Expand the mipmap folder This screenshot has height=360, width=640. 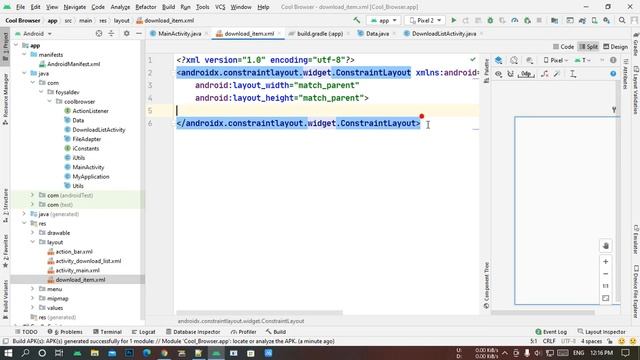click(x=33, y=298)
